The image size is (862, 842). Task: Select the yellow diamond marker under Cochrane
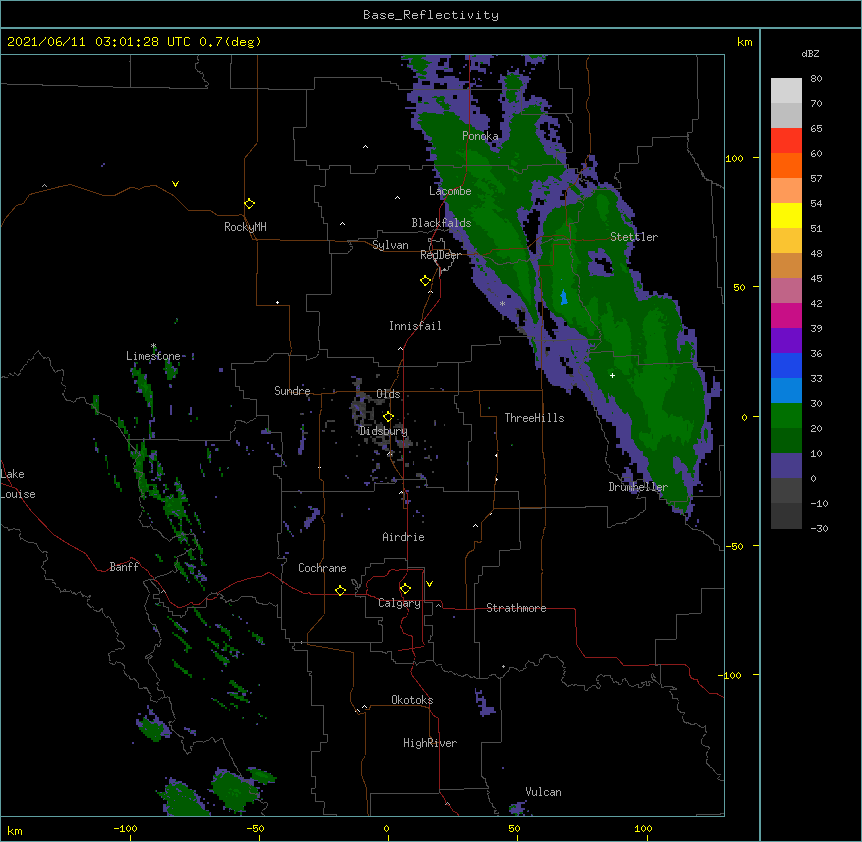[x=340, y=590]
